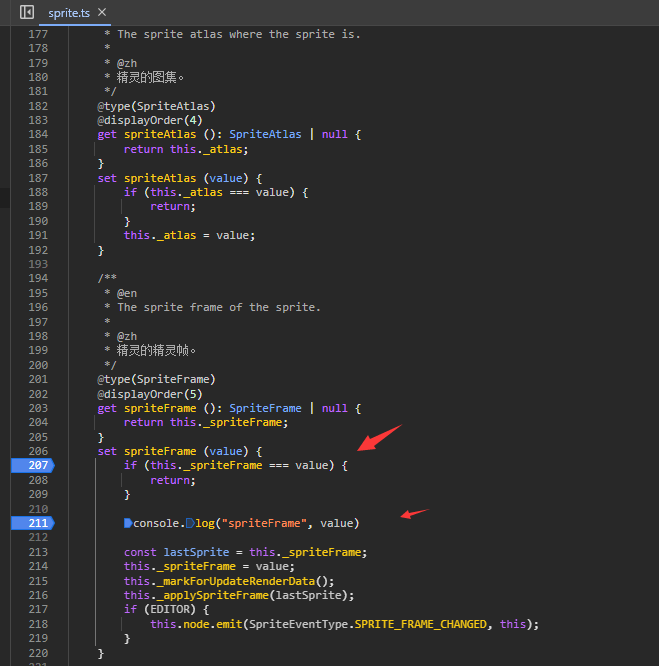
Task: Click 'return this._spriteFrame;' on line 204
Action: coord(206,422)
